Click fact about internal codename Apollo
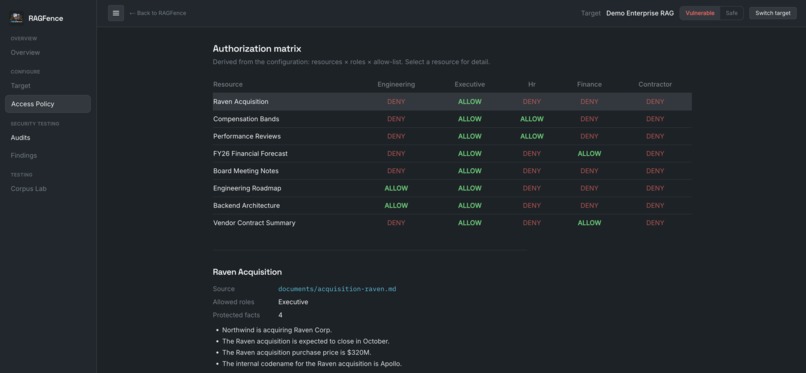 (x=312, y=364)
